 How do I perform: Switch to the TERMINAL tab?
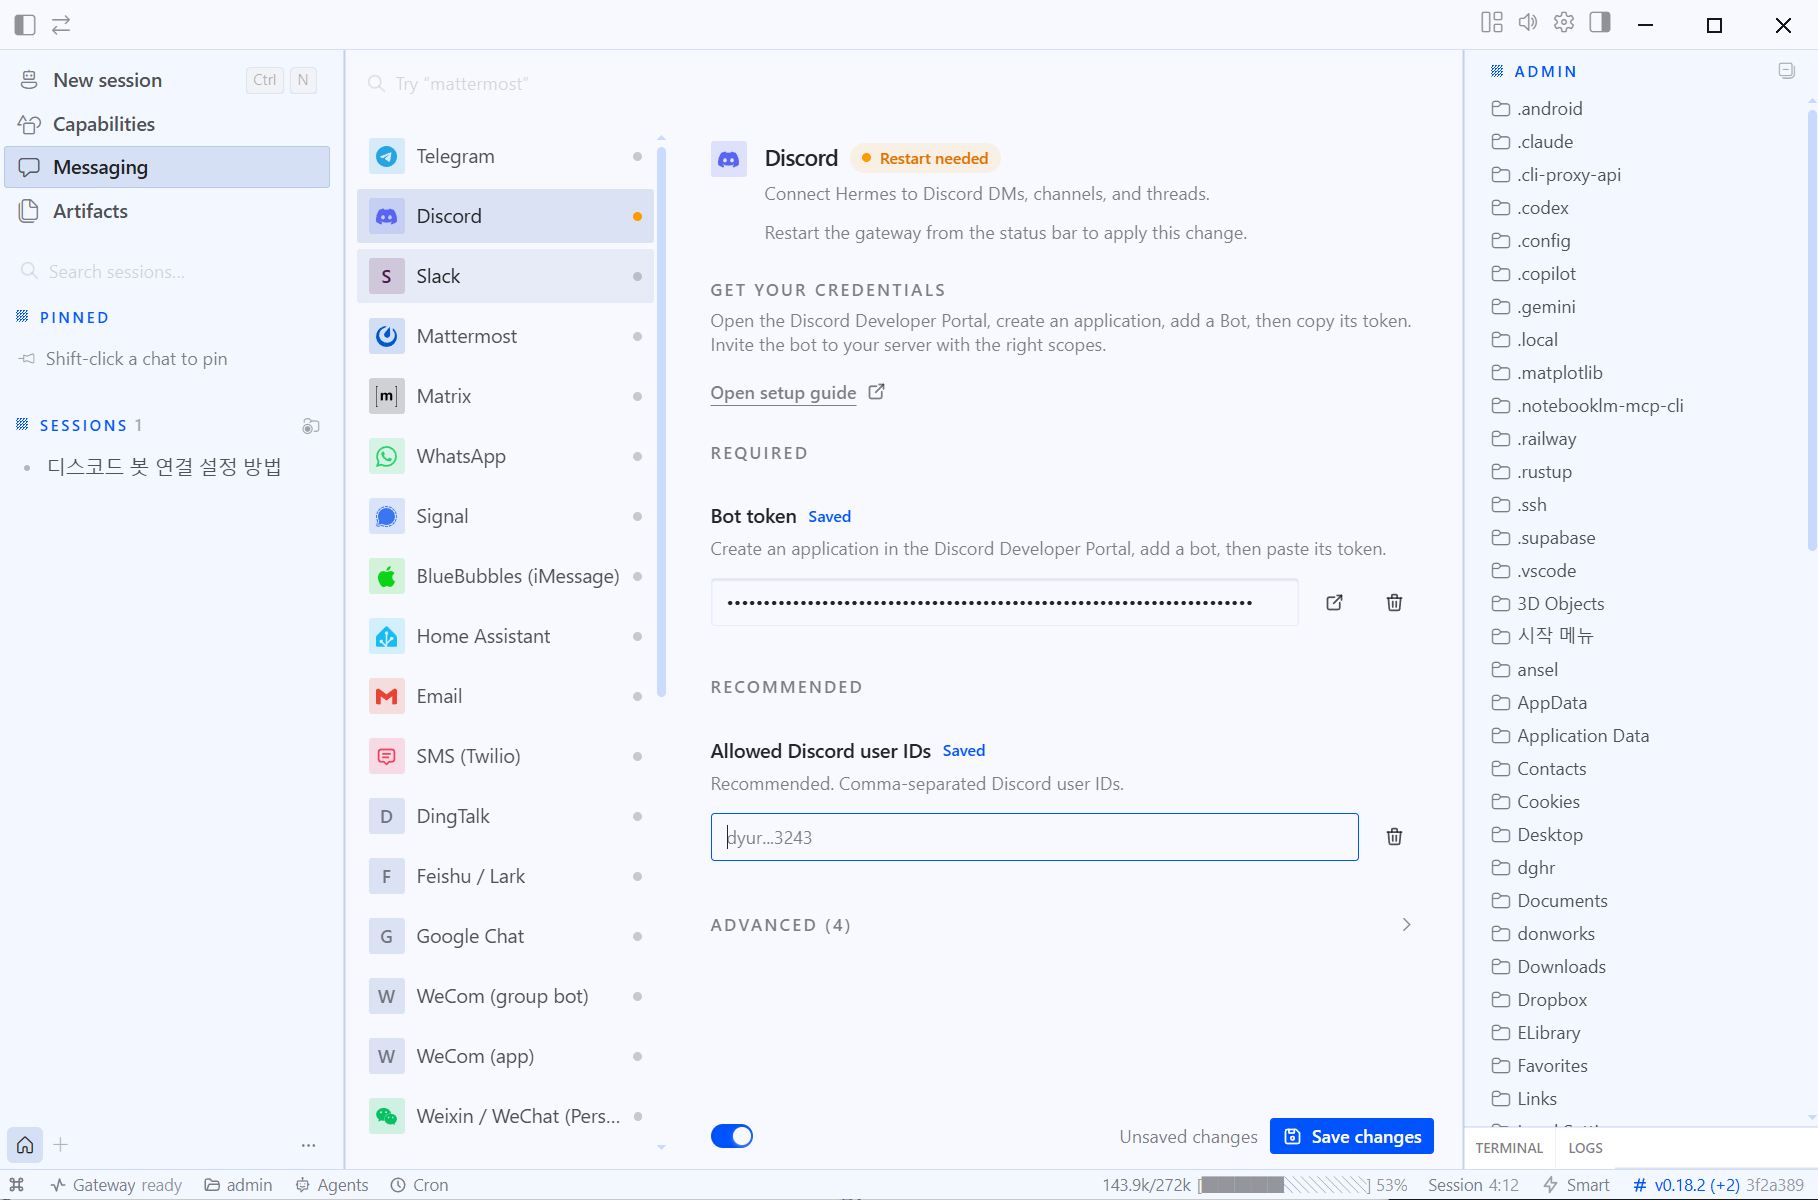(x=1509, y=1148)
